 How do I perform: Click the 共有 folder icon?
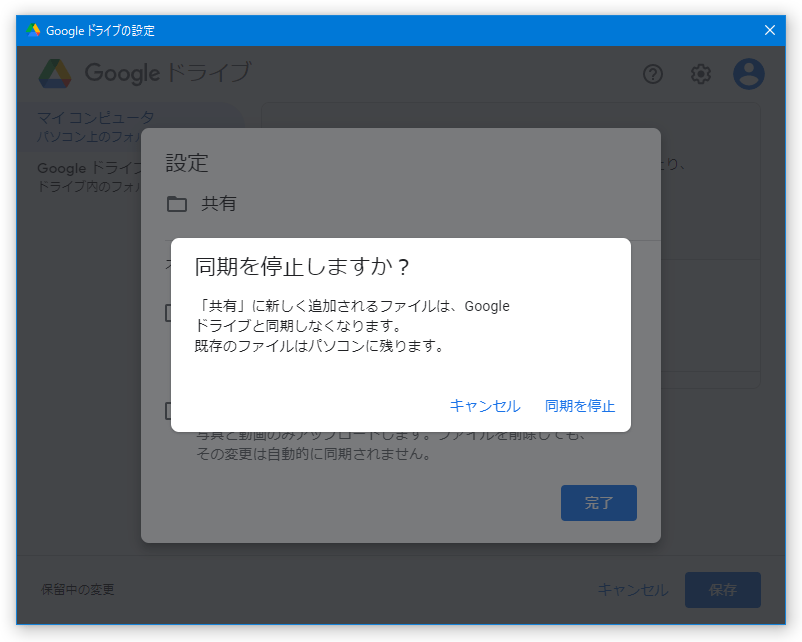pos(177,204)
